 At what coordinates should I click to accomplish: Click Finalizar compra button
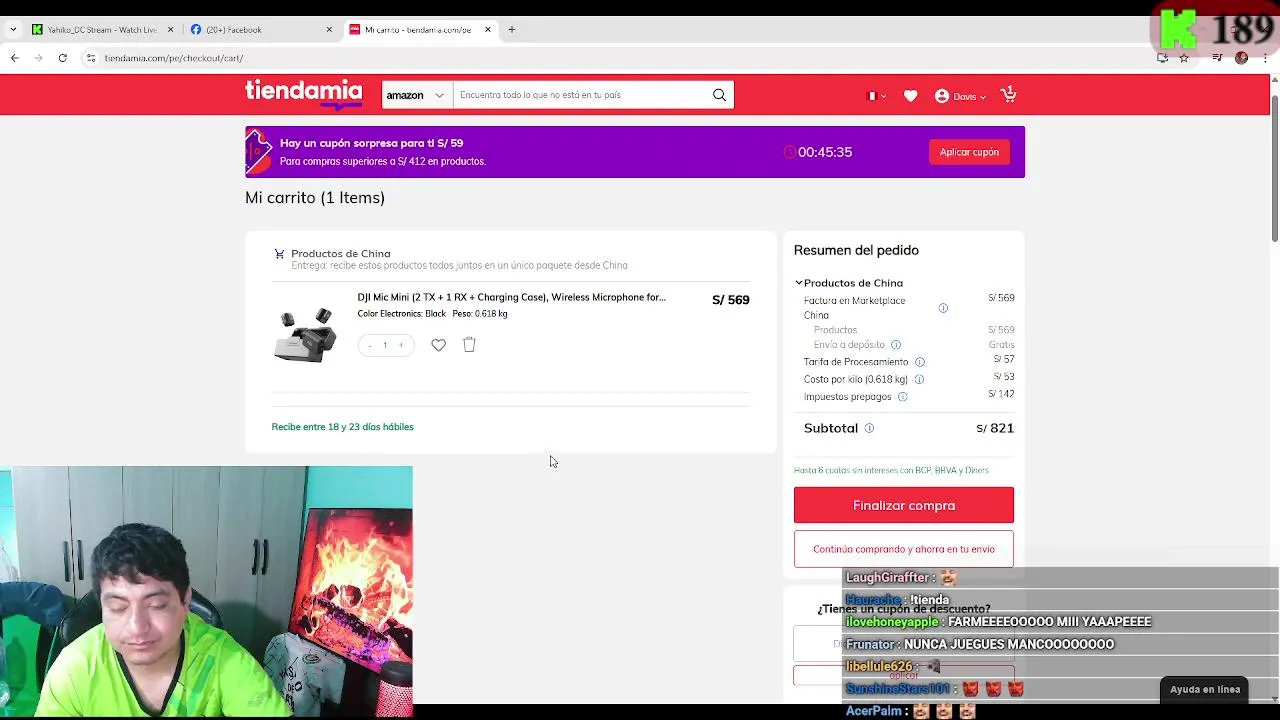click(x=904, y=505)
